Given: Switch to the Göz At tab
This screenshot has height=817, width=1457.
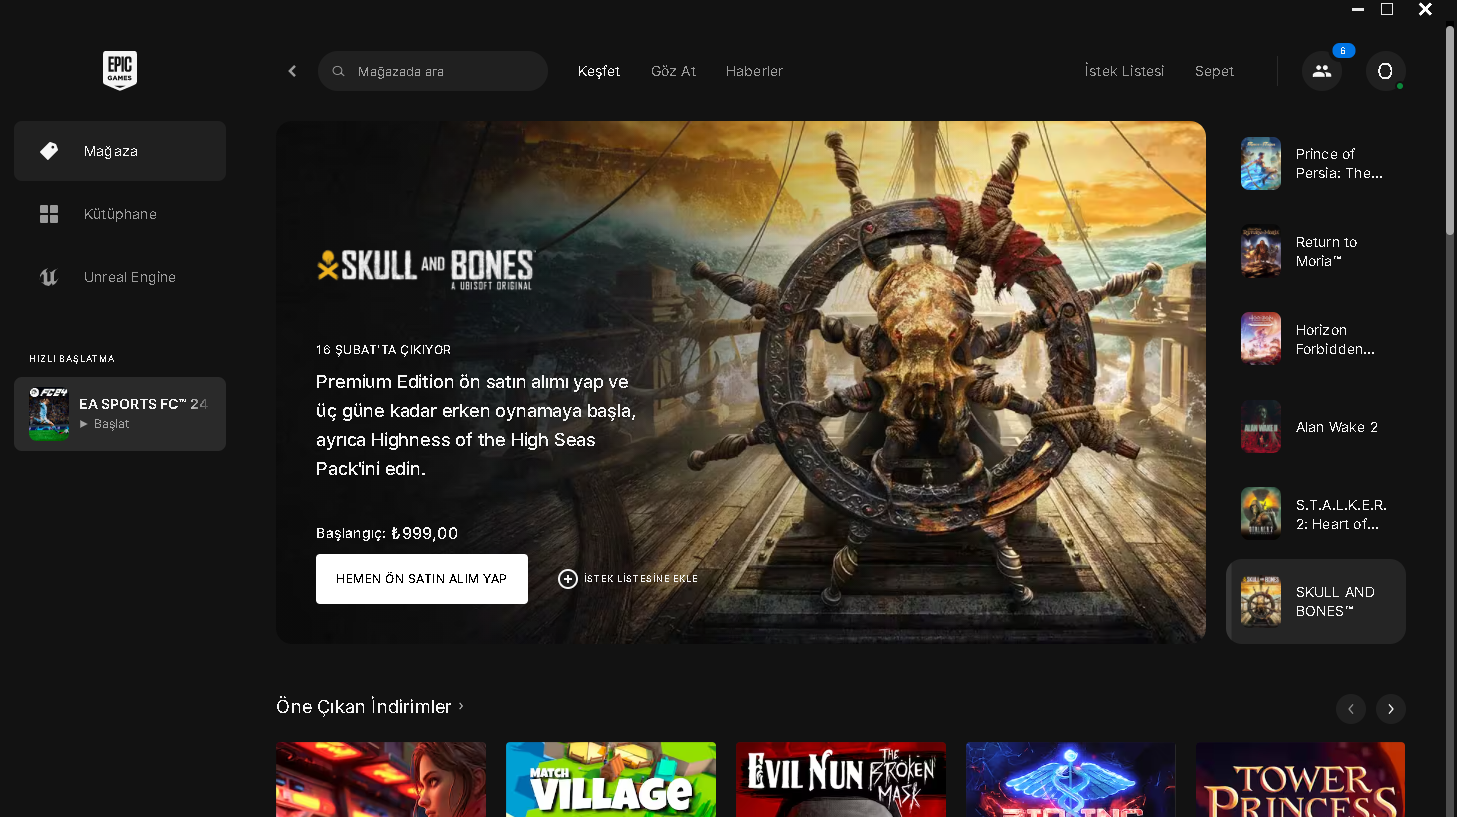Looking at the screenshot, I should coord(673,71).
